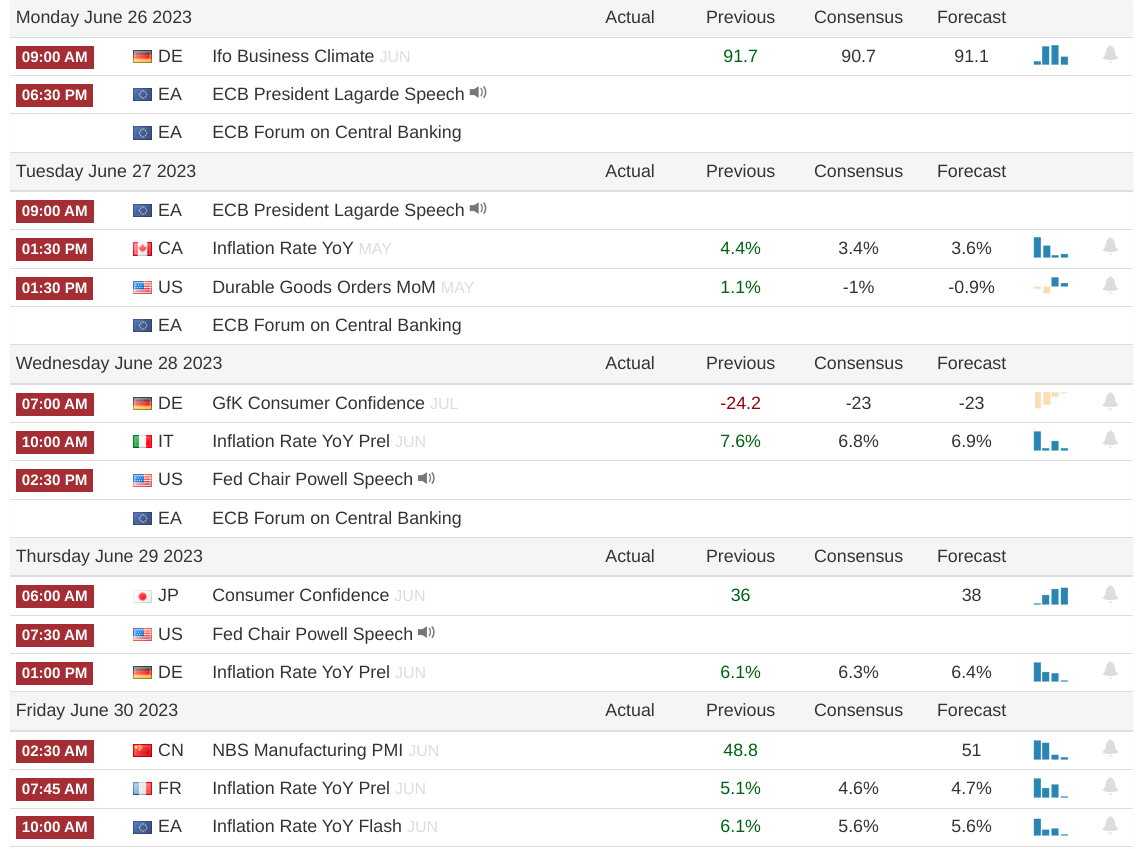
Task: Open chart icon for Italy Inflation Rate YoY Prel
Action: [x=1050, y=441]
